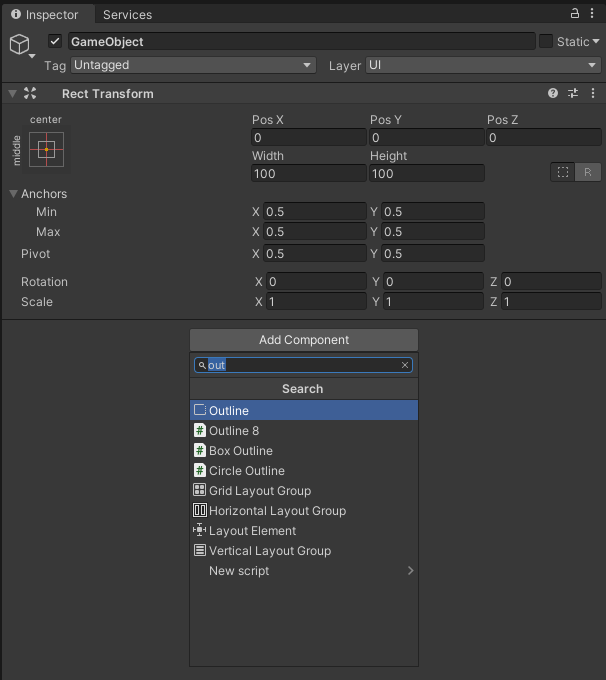Image resolution: width=606 pixels, height=680 pixels.
Task: Open the anchor presets box
Action: click(46, 150)
